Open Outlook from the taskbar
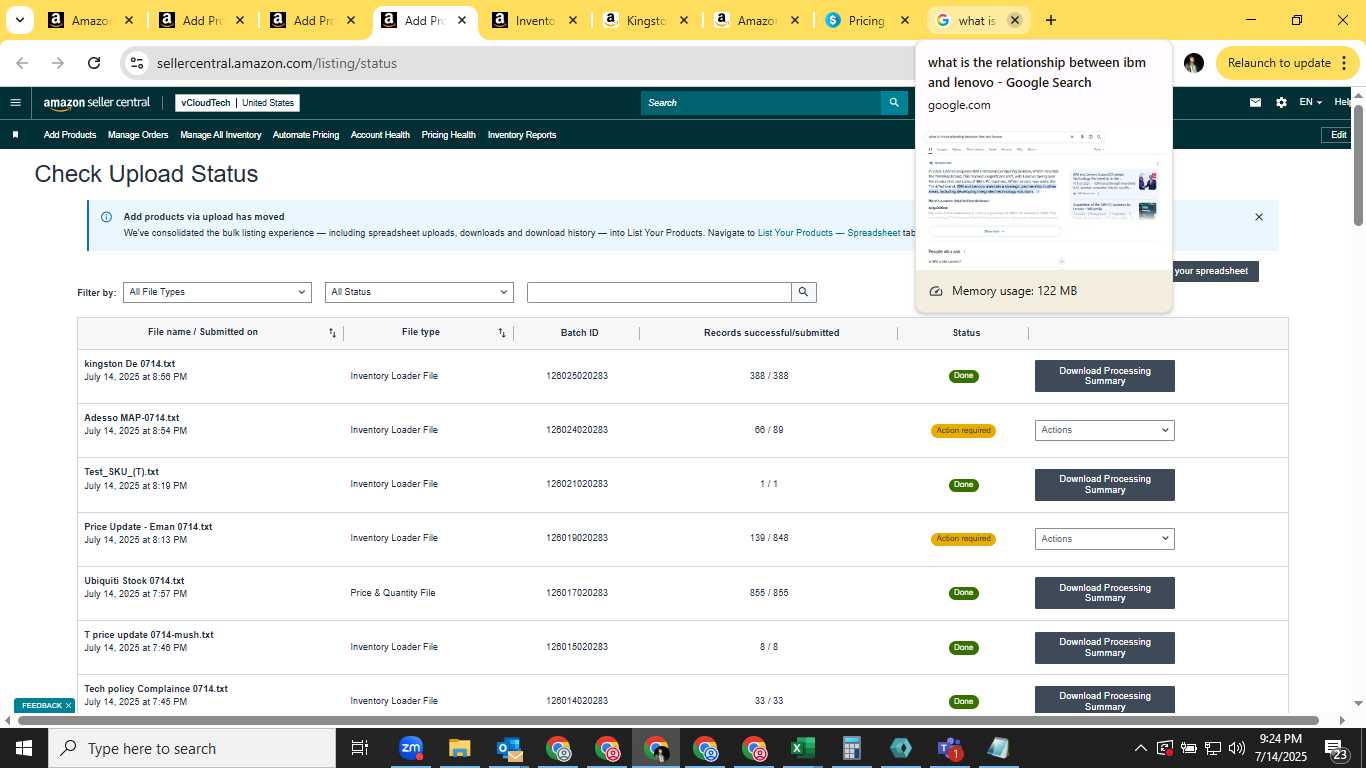1366x768 pixels. (x=509, y=748)
